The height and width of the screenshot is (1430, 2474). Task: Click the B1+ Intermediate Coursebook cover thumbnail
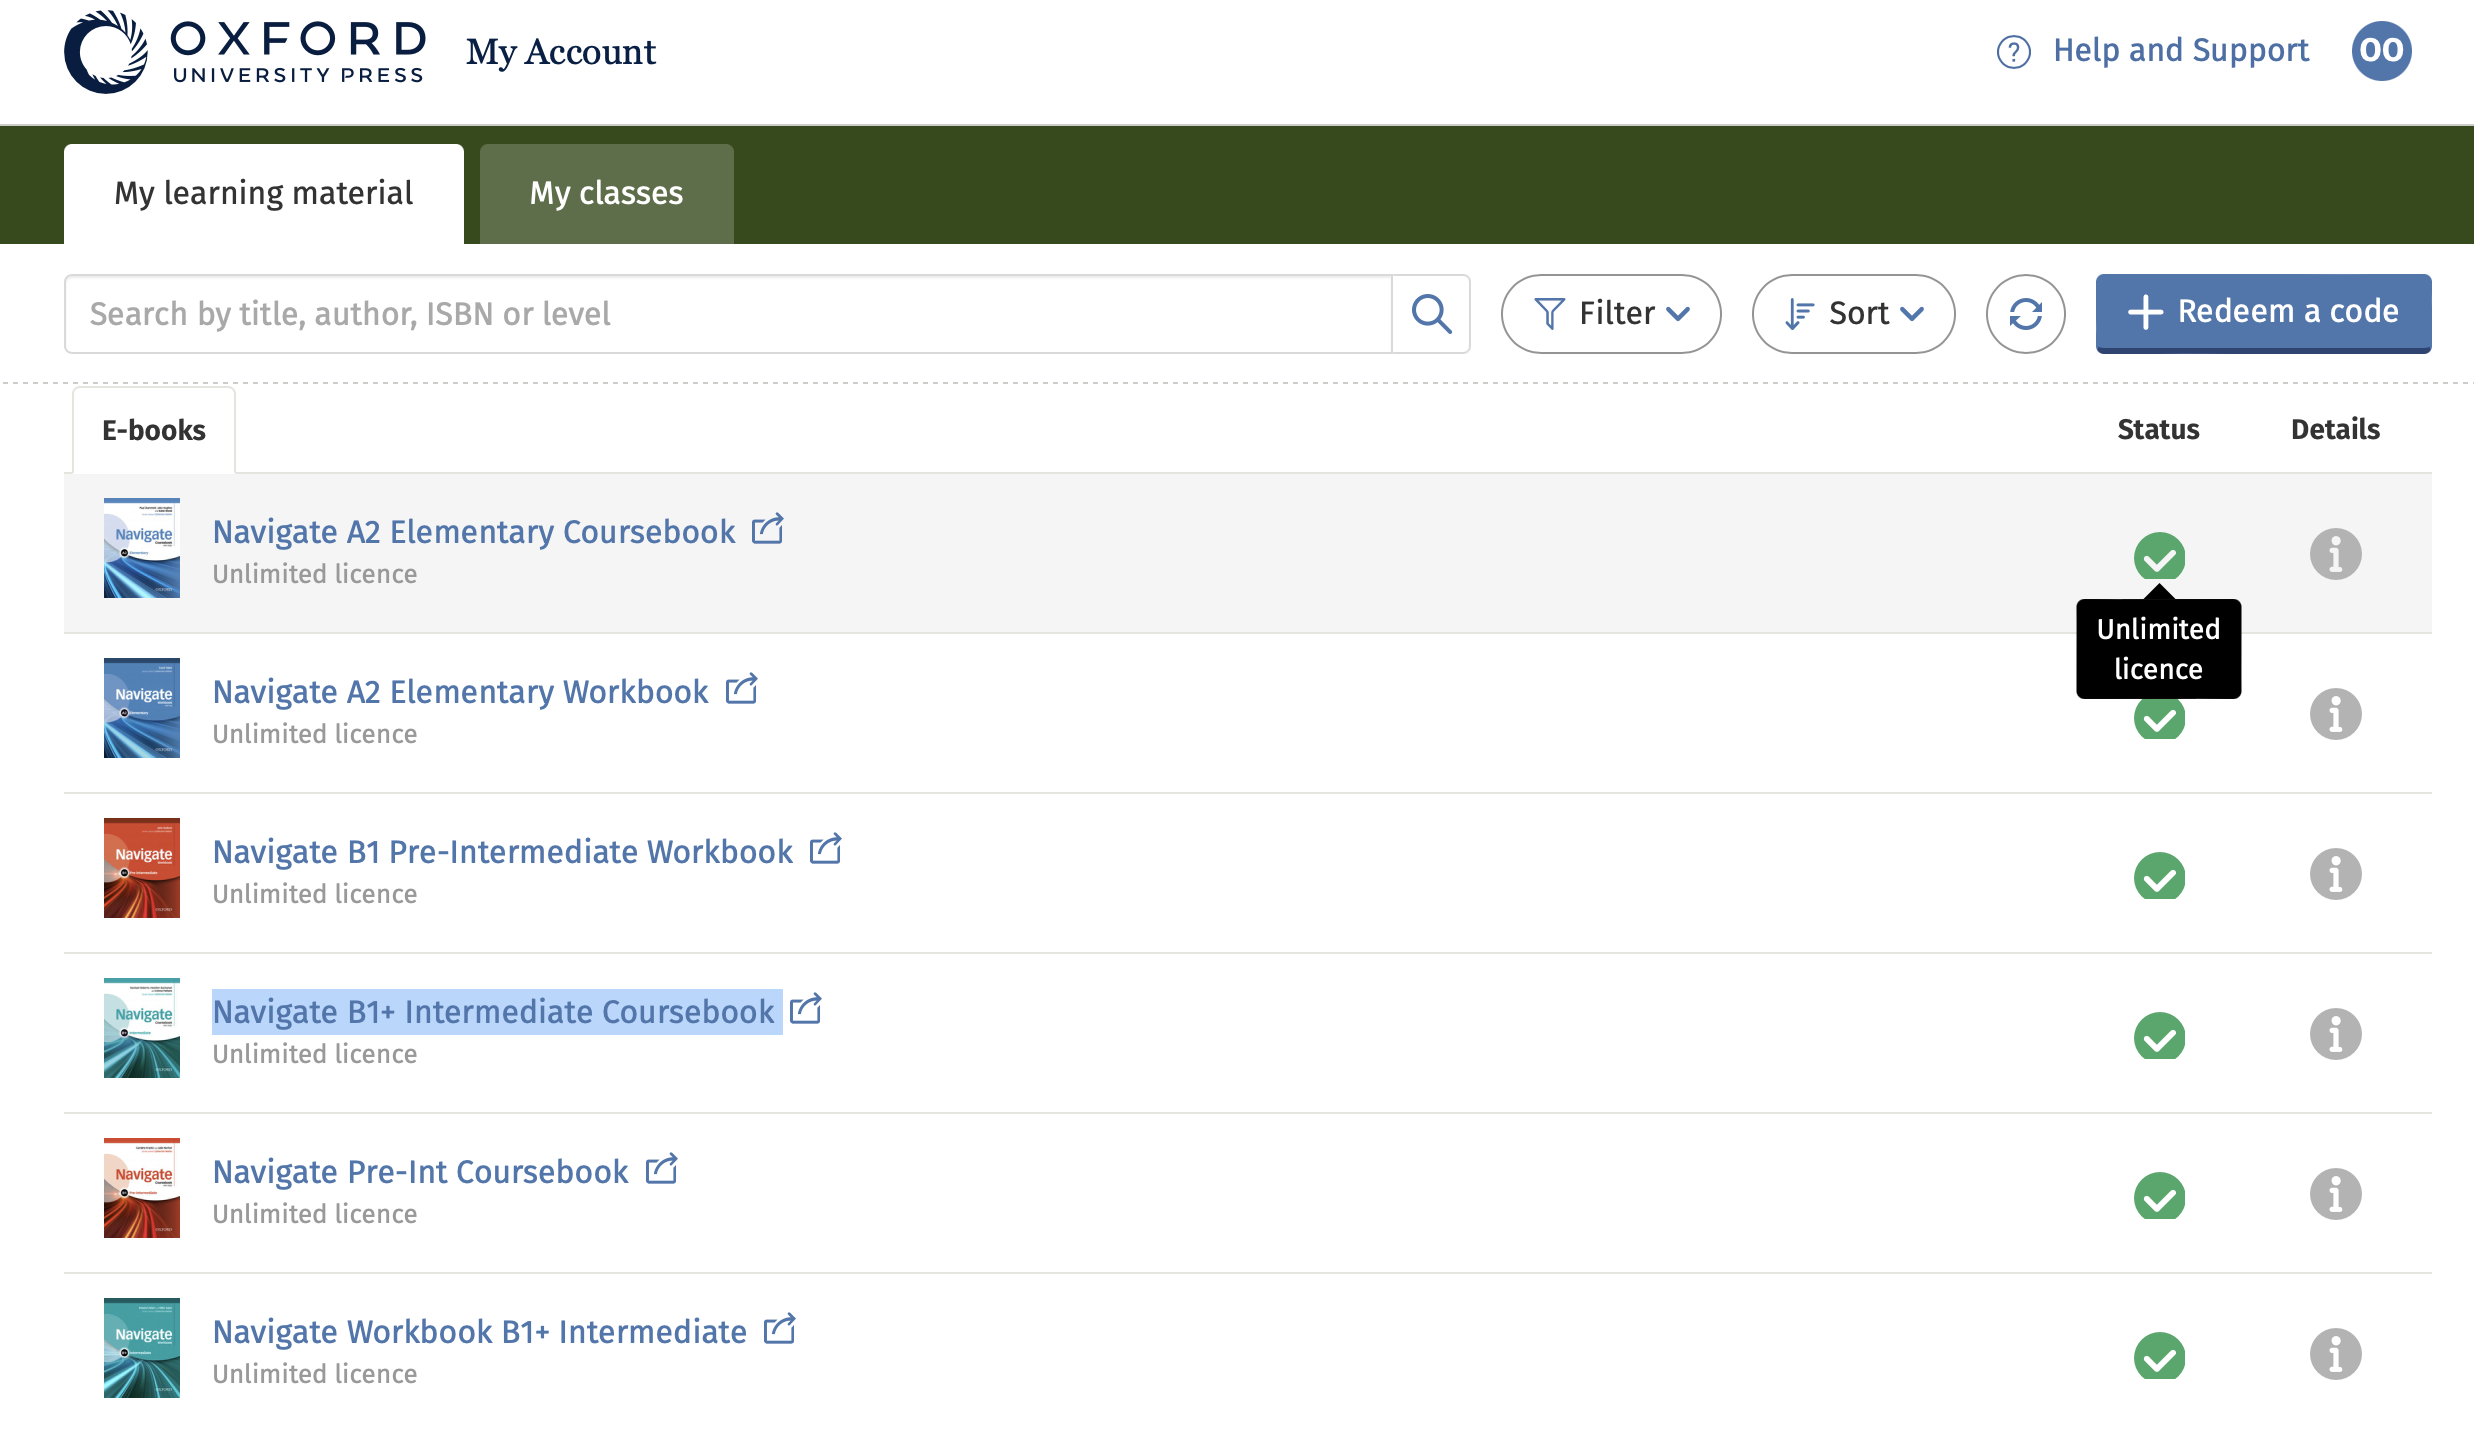click(x=142, y=1028)
